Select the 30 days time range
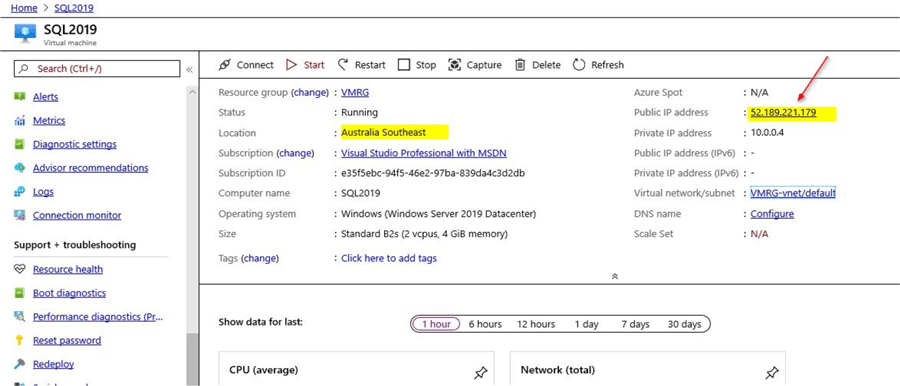The image size is (900, 386). [684, 324]
